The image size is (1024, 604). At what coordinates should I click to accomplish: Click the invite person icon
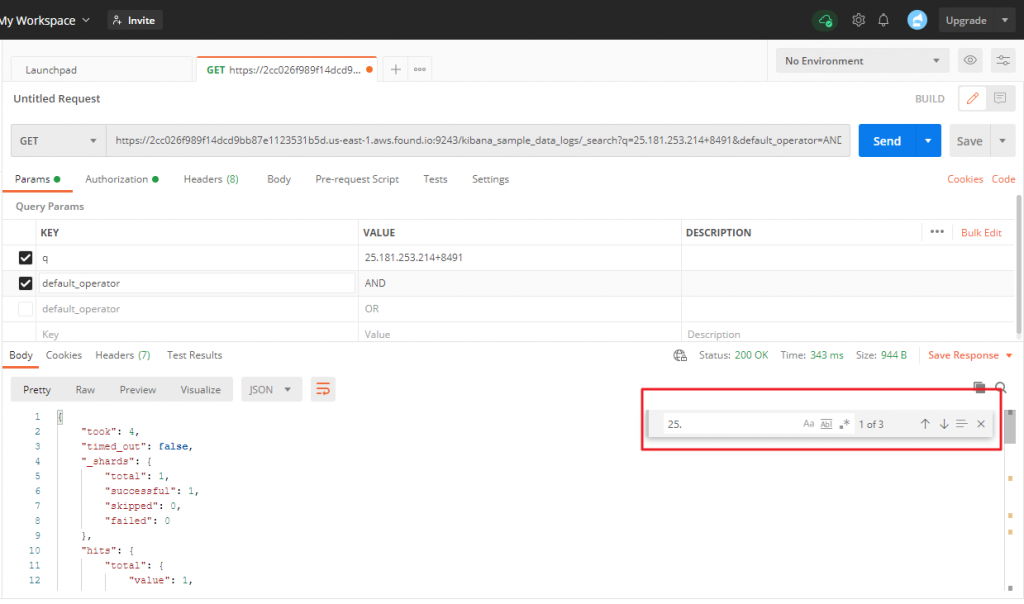coord(117,20)
